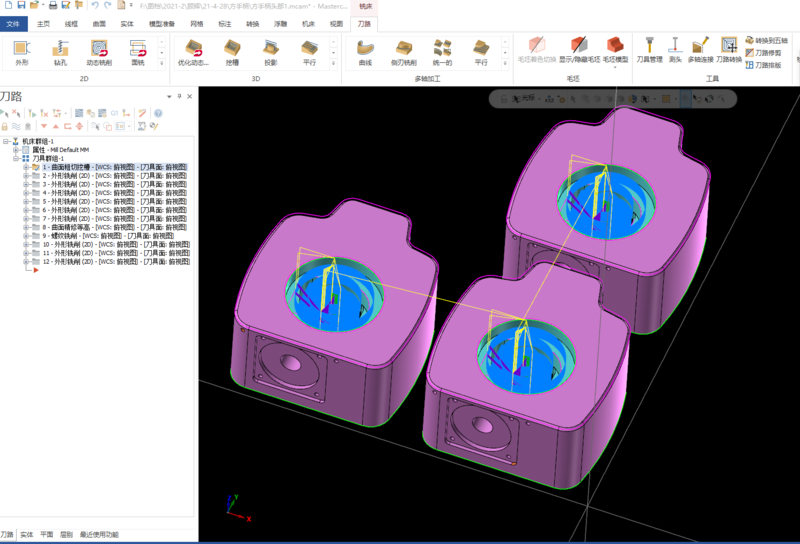This screenshot has width=800, height=544.
Task: Open 最近使用功能 bottom panel tab
Action: (x=99, y=534)
